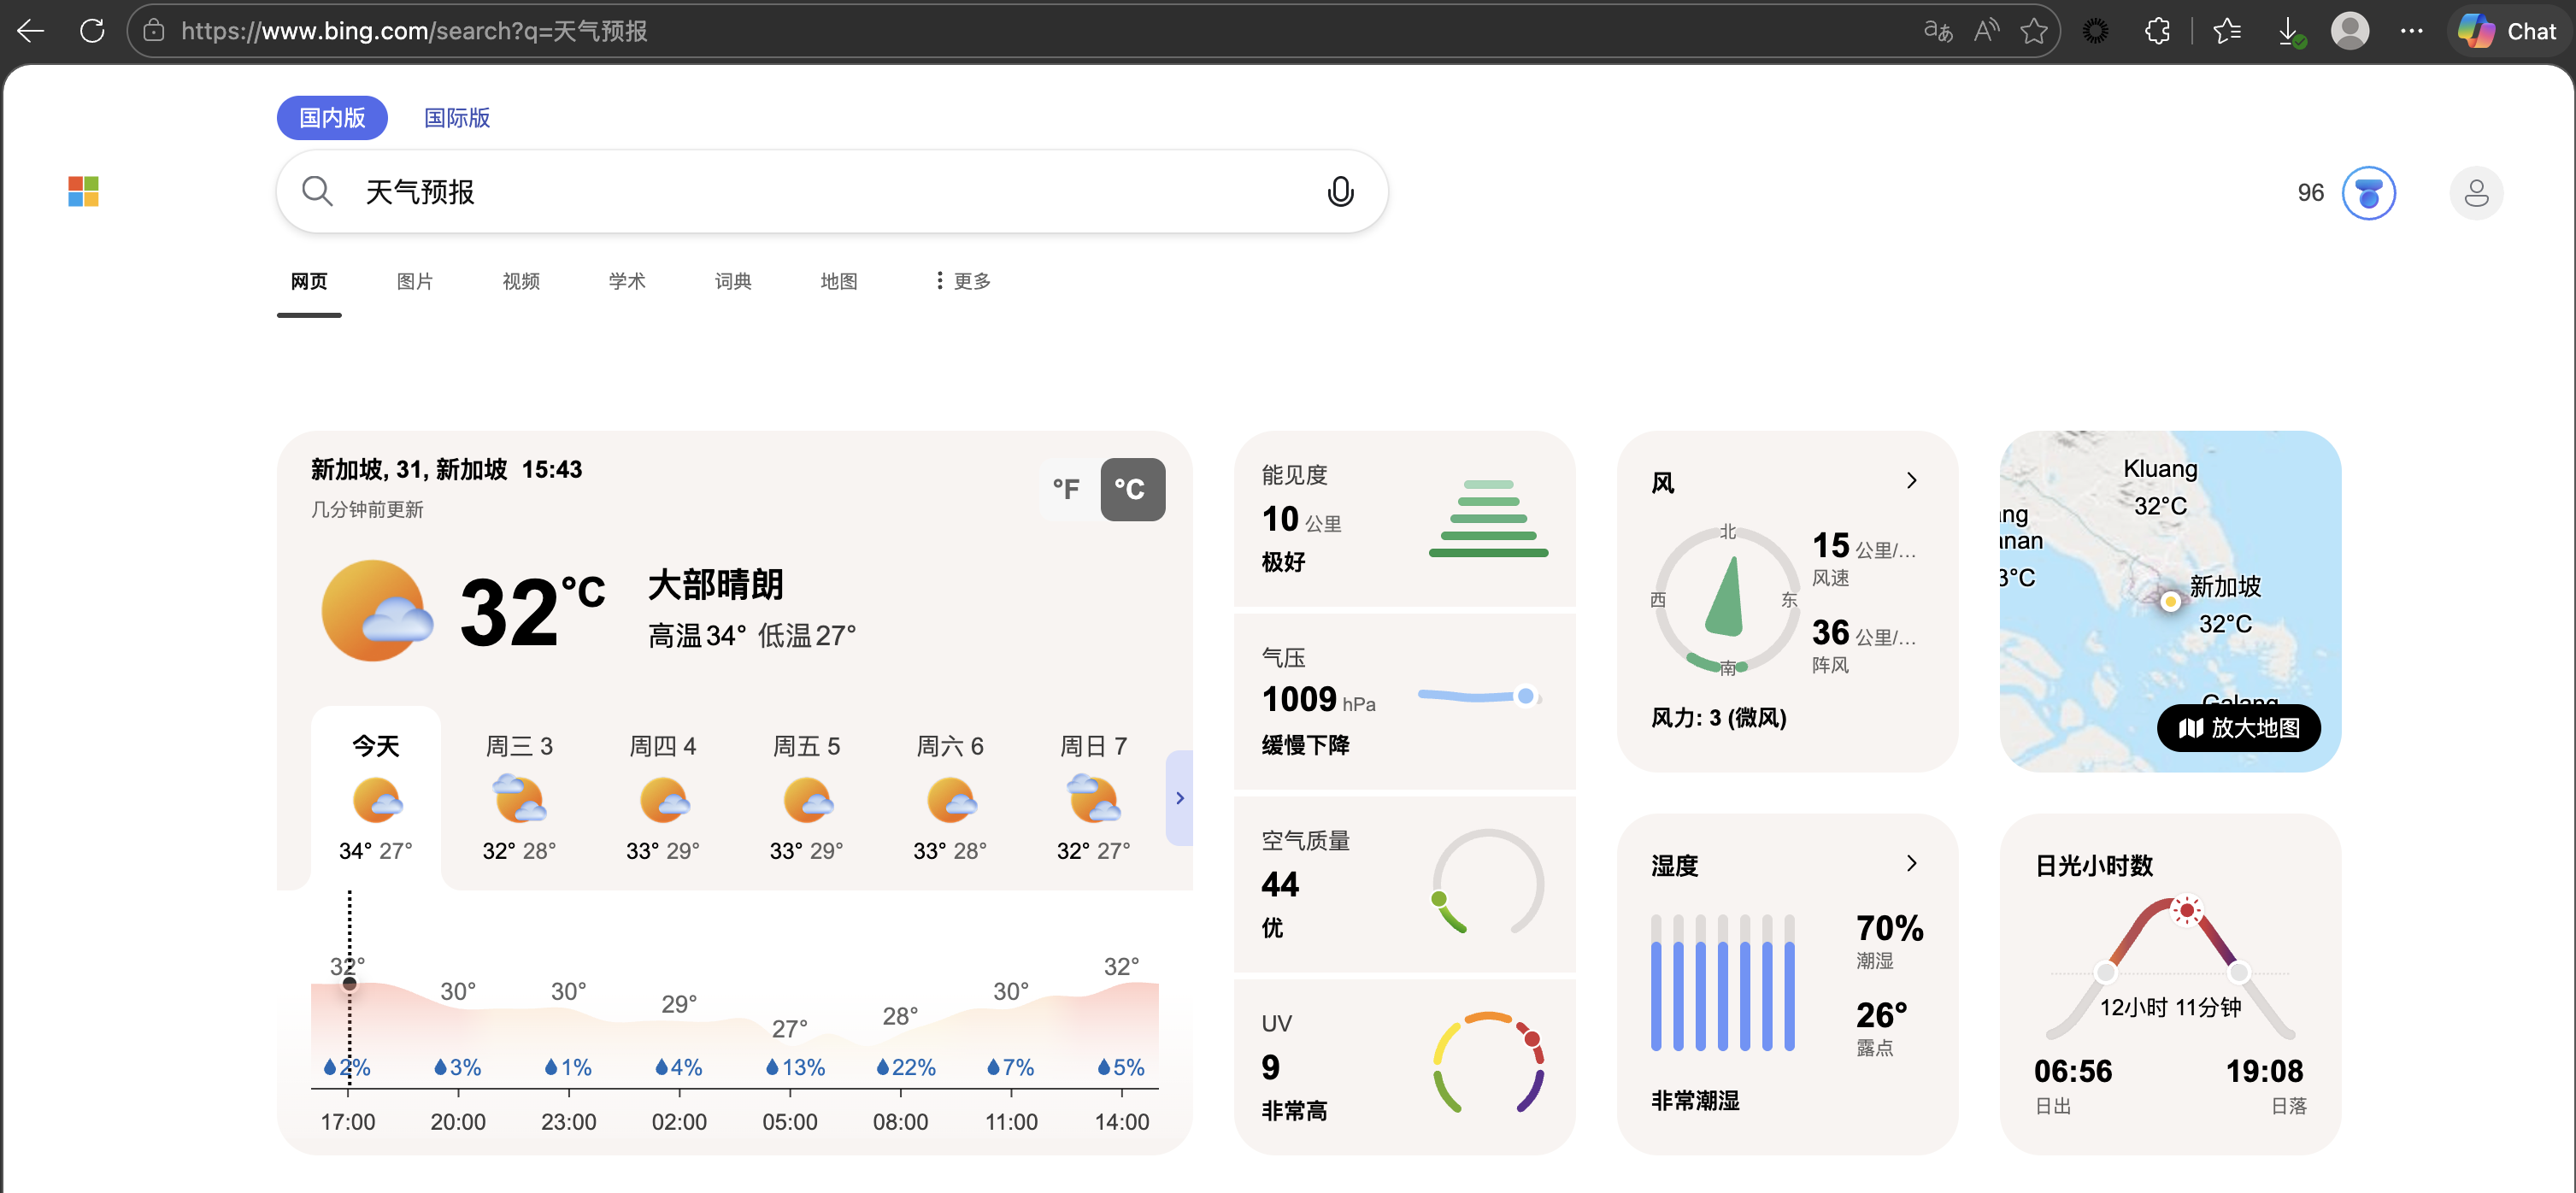The width and height of the screenshot is (2576, 1193).
Task: Click the 05:00 hourly time label
Action: 790,1122
